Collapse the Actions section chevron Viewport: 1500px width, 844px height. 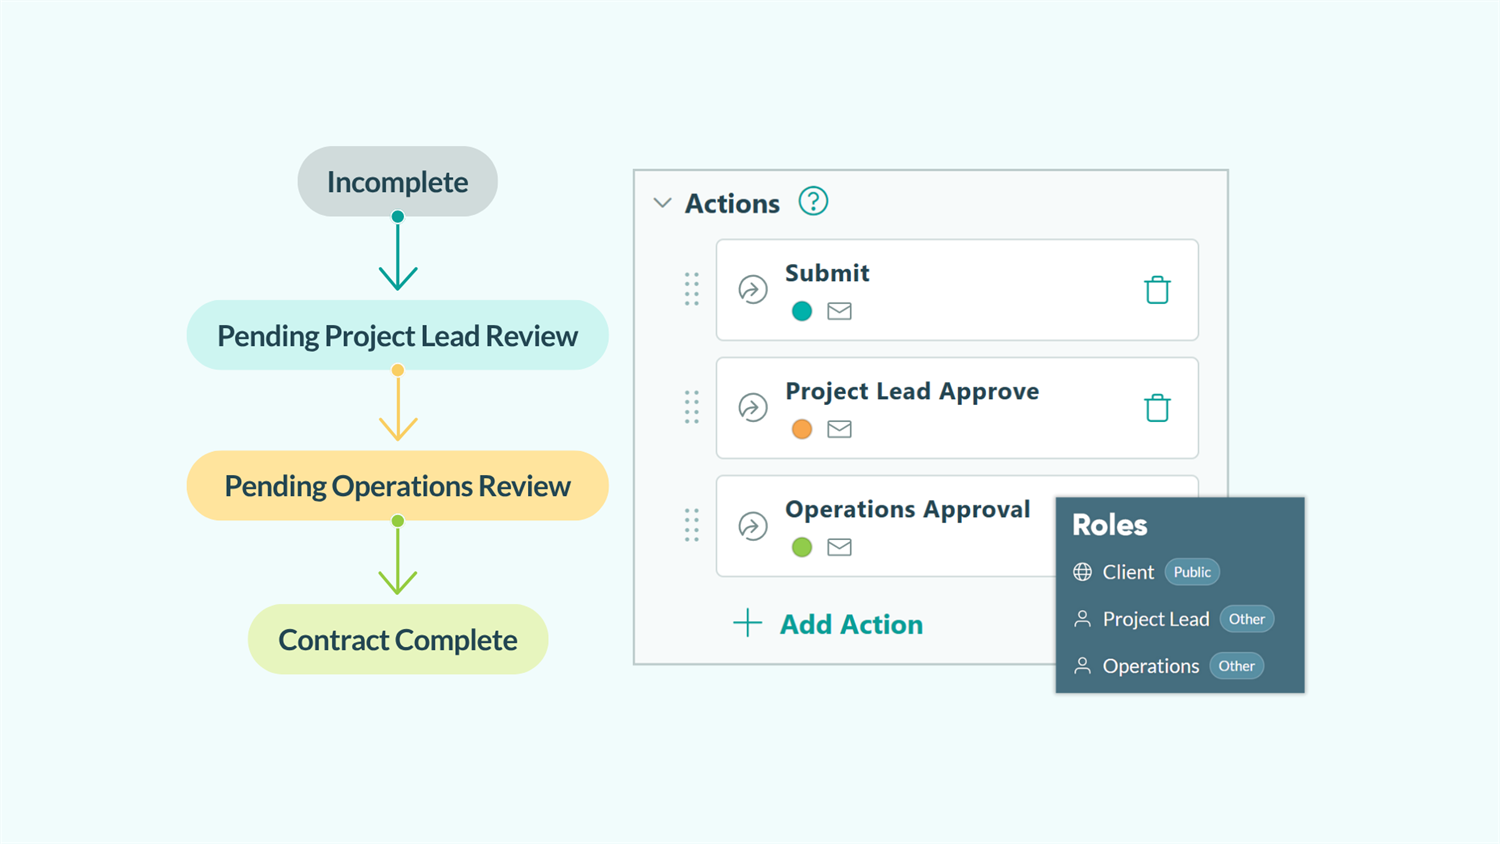[x=662, y=202]
